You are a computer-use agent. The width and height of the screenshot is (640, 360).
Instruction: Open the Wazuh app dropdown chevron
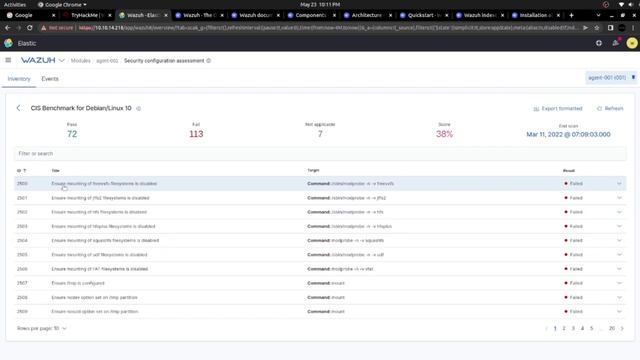tap(62, 60)
